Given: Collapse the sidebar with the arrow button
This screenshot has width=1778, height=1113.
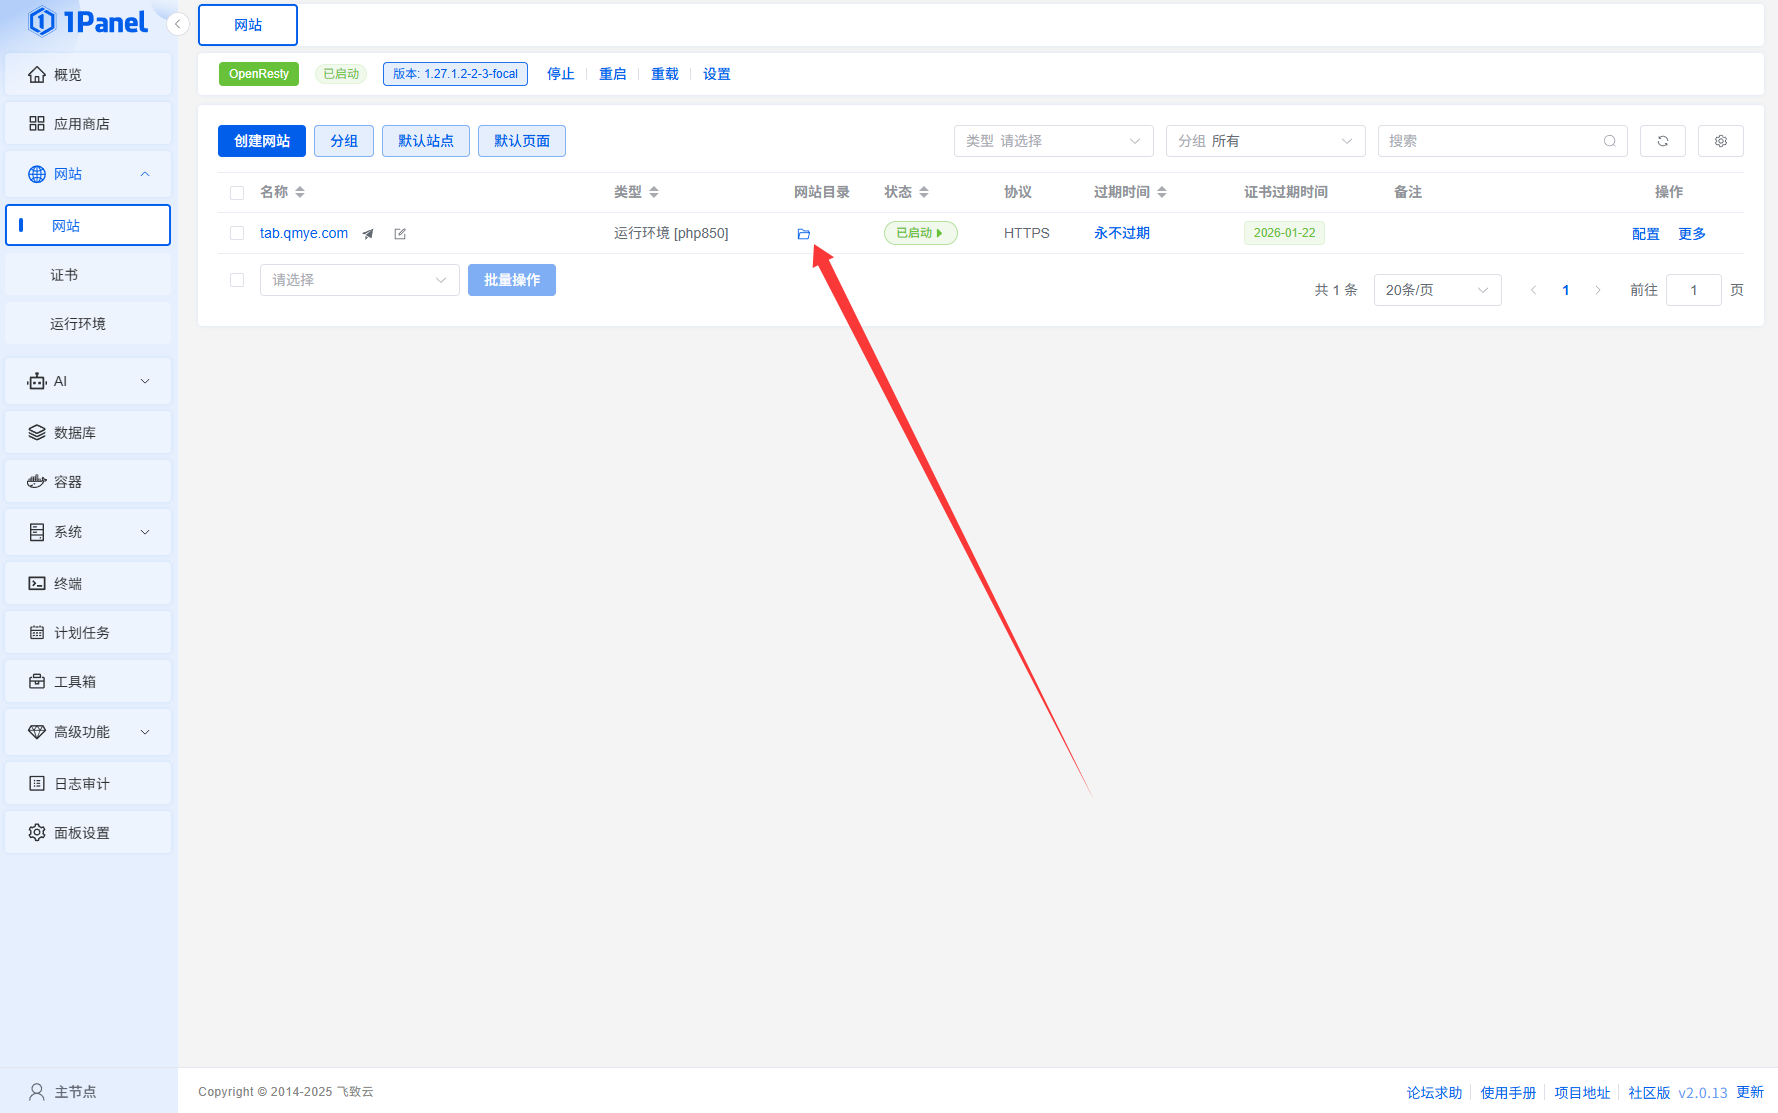Looking at the screenshot, I should [x=178, y=24].
